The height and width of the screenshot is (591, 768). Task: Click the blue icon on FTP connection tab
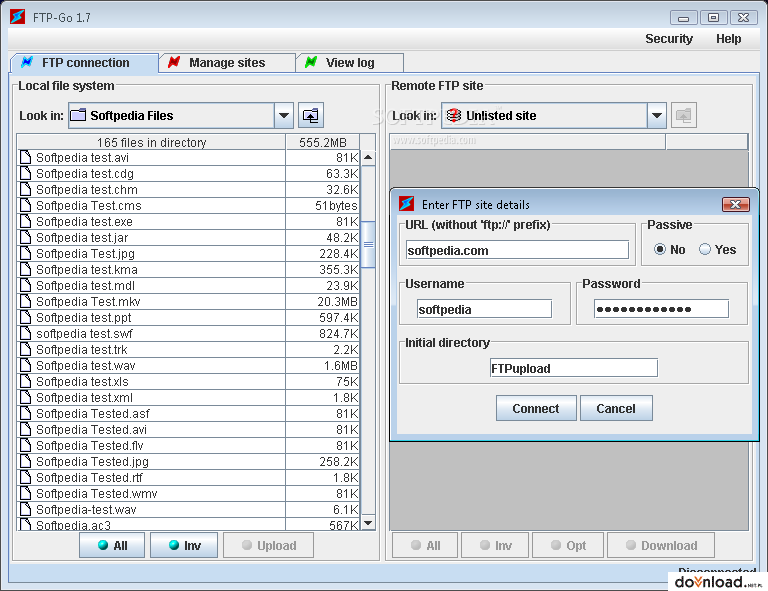pos(27,62)
